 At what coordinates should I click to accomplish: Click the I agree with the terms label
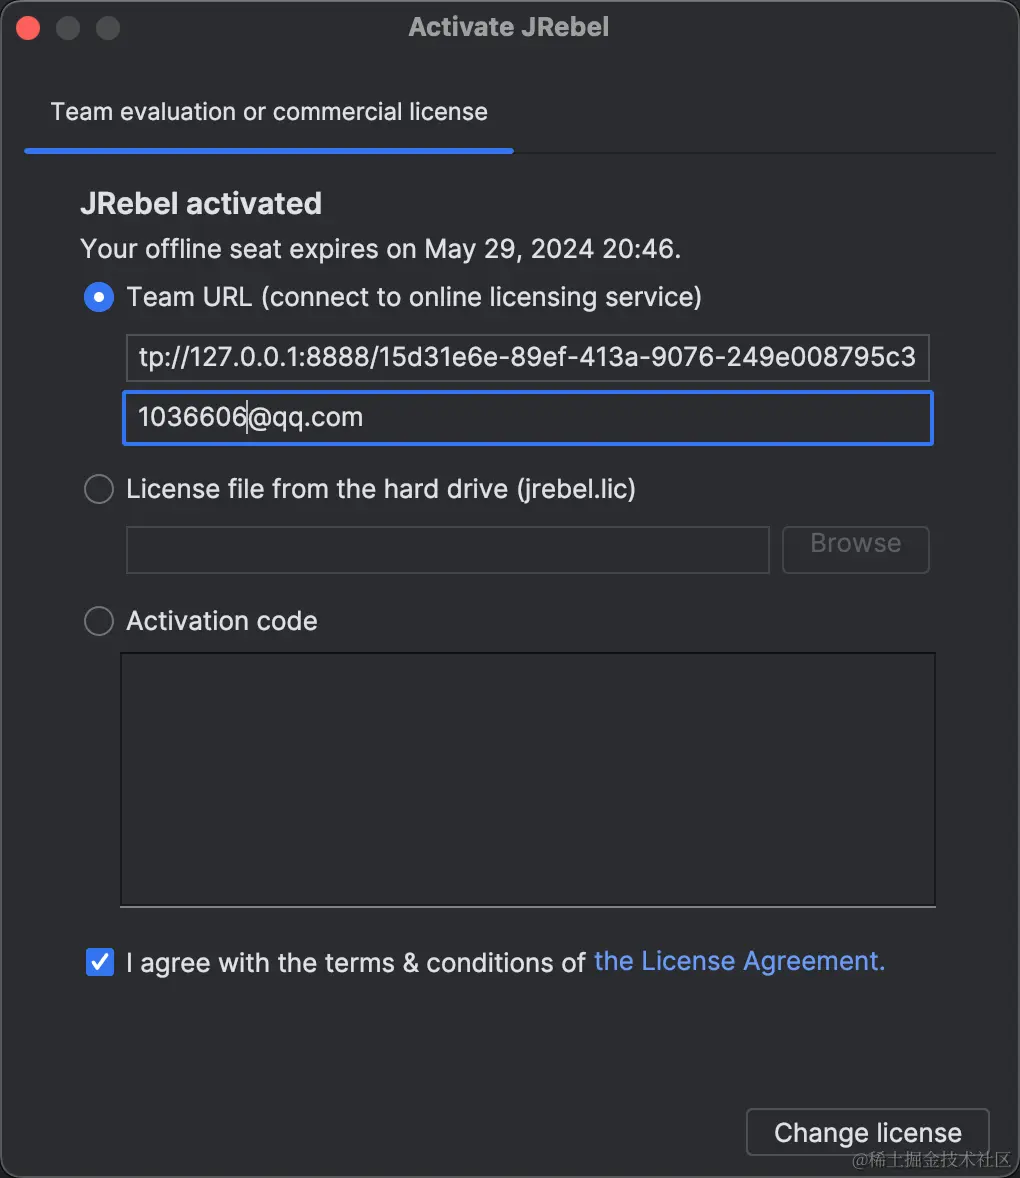[x=355, y=963]
